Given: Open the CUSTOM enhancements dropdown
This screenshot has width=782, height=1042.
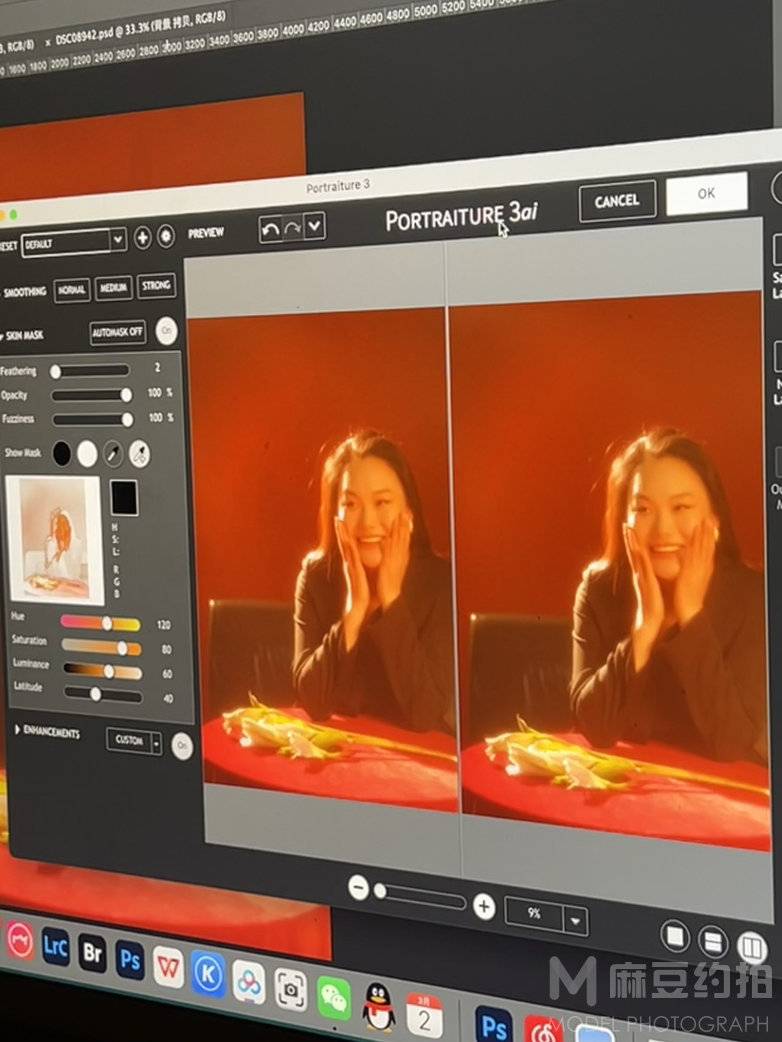Looking at the screenshot, I should pos(134,741).
